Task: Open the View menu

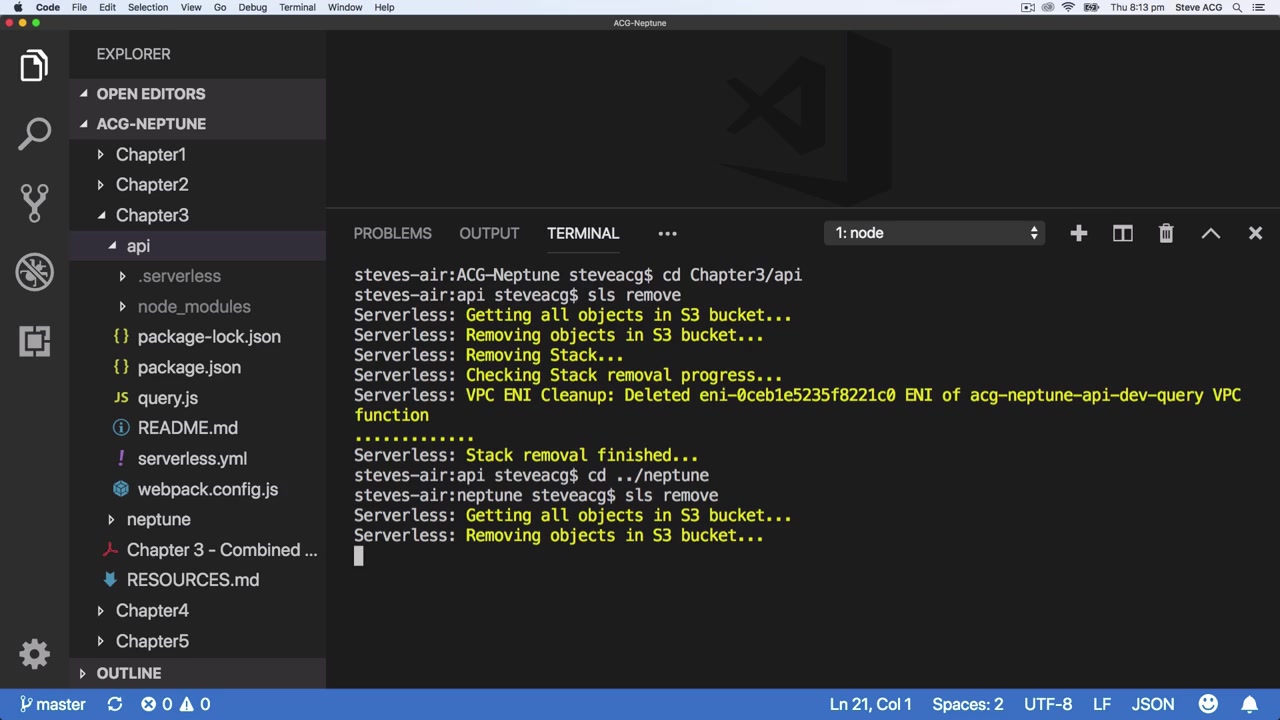Action: pyautogui.click(x=191, y=7)
